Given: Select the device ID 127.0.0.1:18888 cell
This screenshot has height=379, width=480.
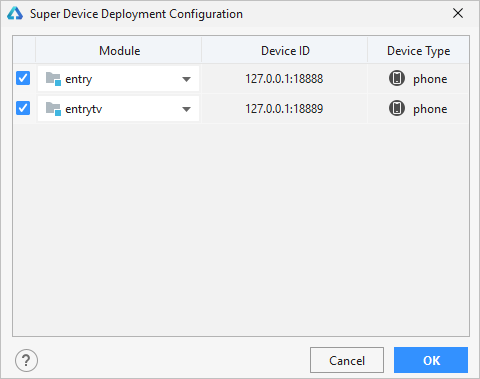Looking at the screenshot, I should click(x=284, y=79).
